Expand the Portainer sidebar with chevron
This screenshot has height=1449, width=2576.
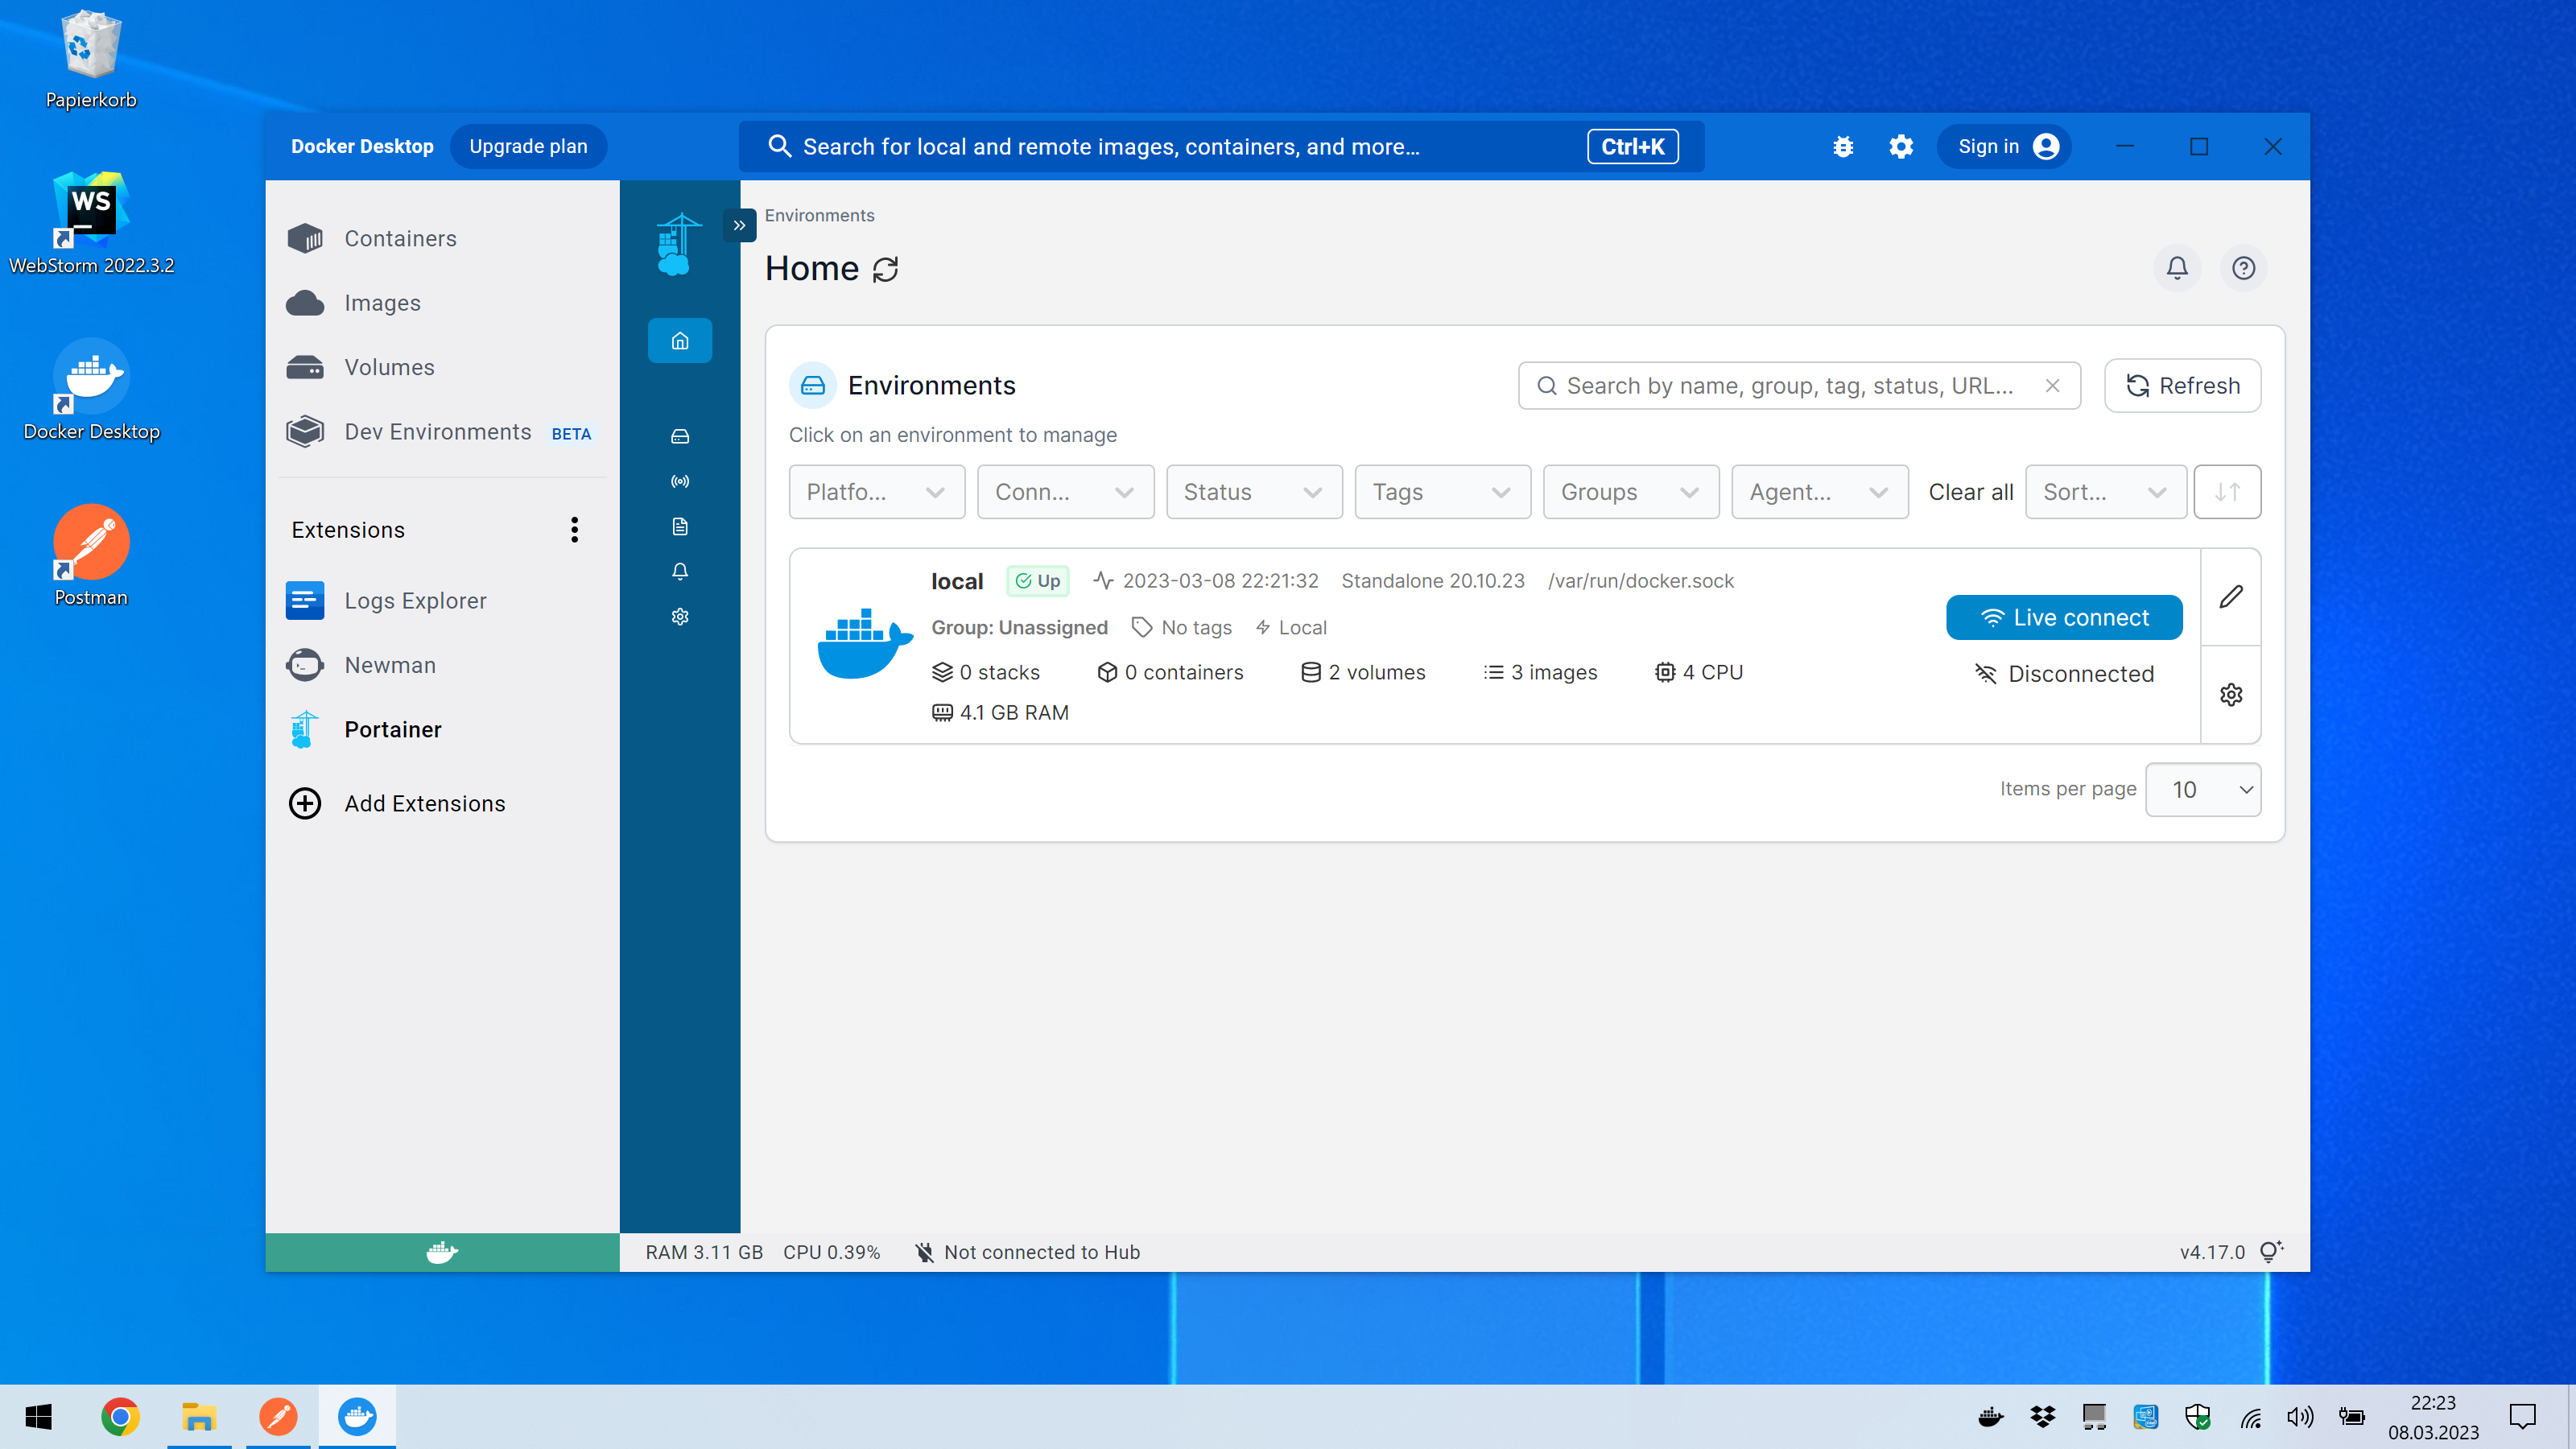pos(739,225)
